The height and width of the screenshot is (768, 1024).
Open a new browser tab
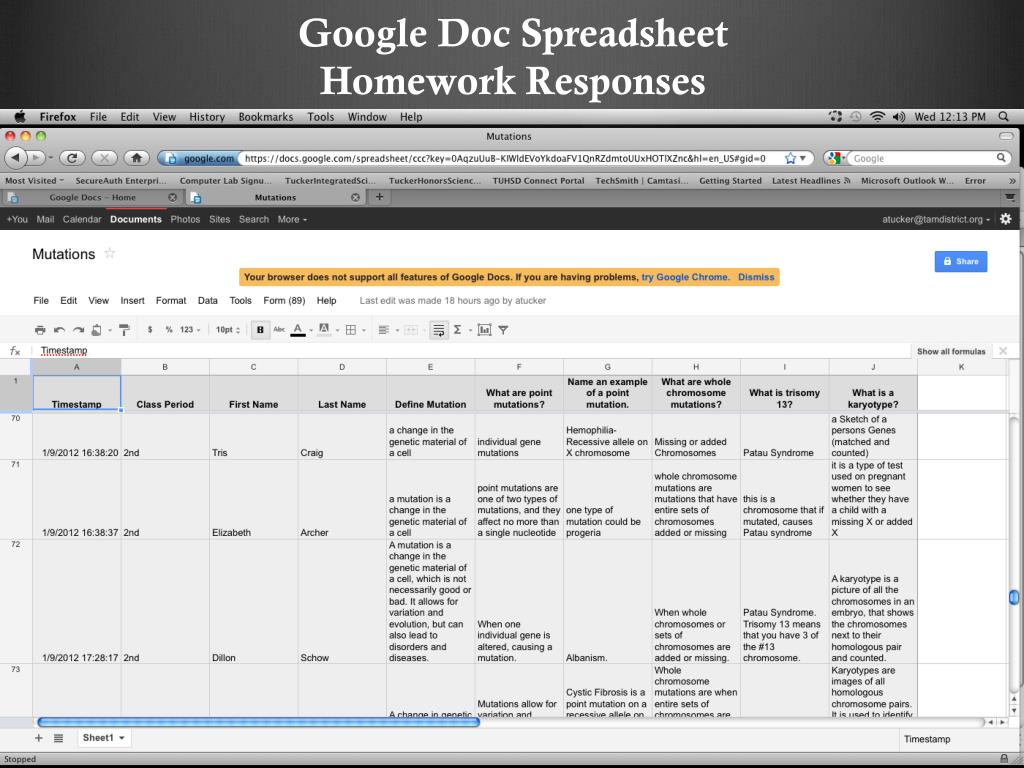click(379, 197)
